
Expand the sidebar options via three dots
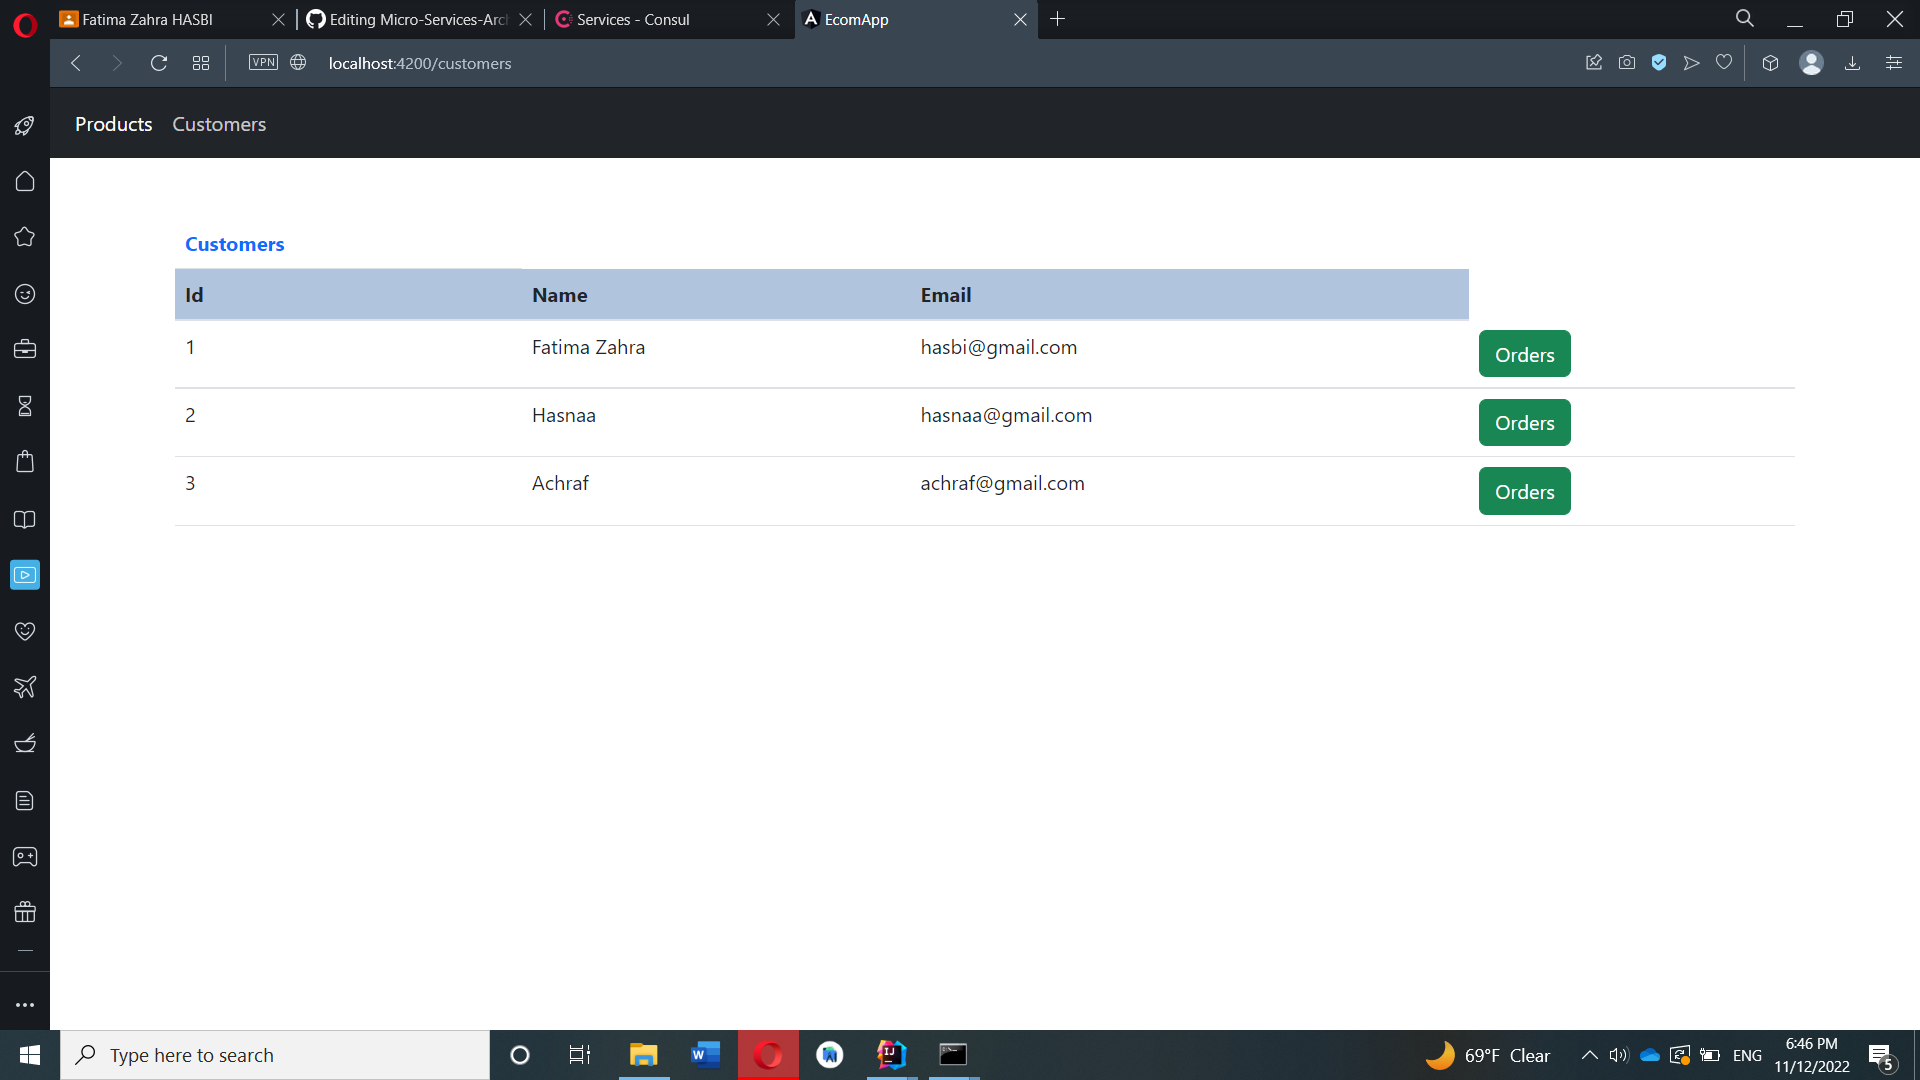click(x=24, y=1004)
